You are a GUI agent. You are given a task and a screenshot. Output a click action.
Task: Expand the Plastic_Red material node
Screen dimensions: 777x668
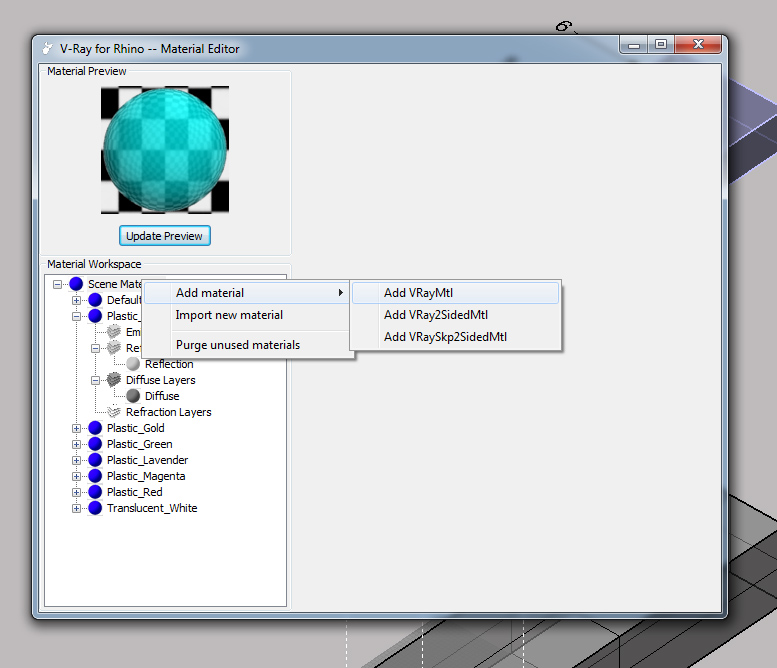pyautogui.click(x=76, y=492)
